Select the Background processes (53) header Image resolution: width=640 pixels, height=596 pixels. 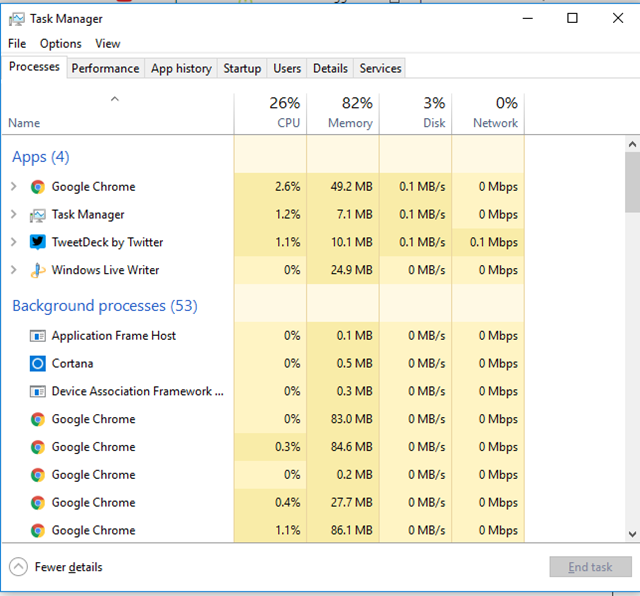coord(105,306)
